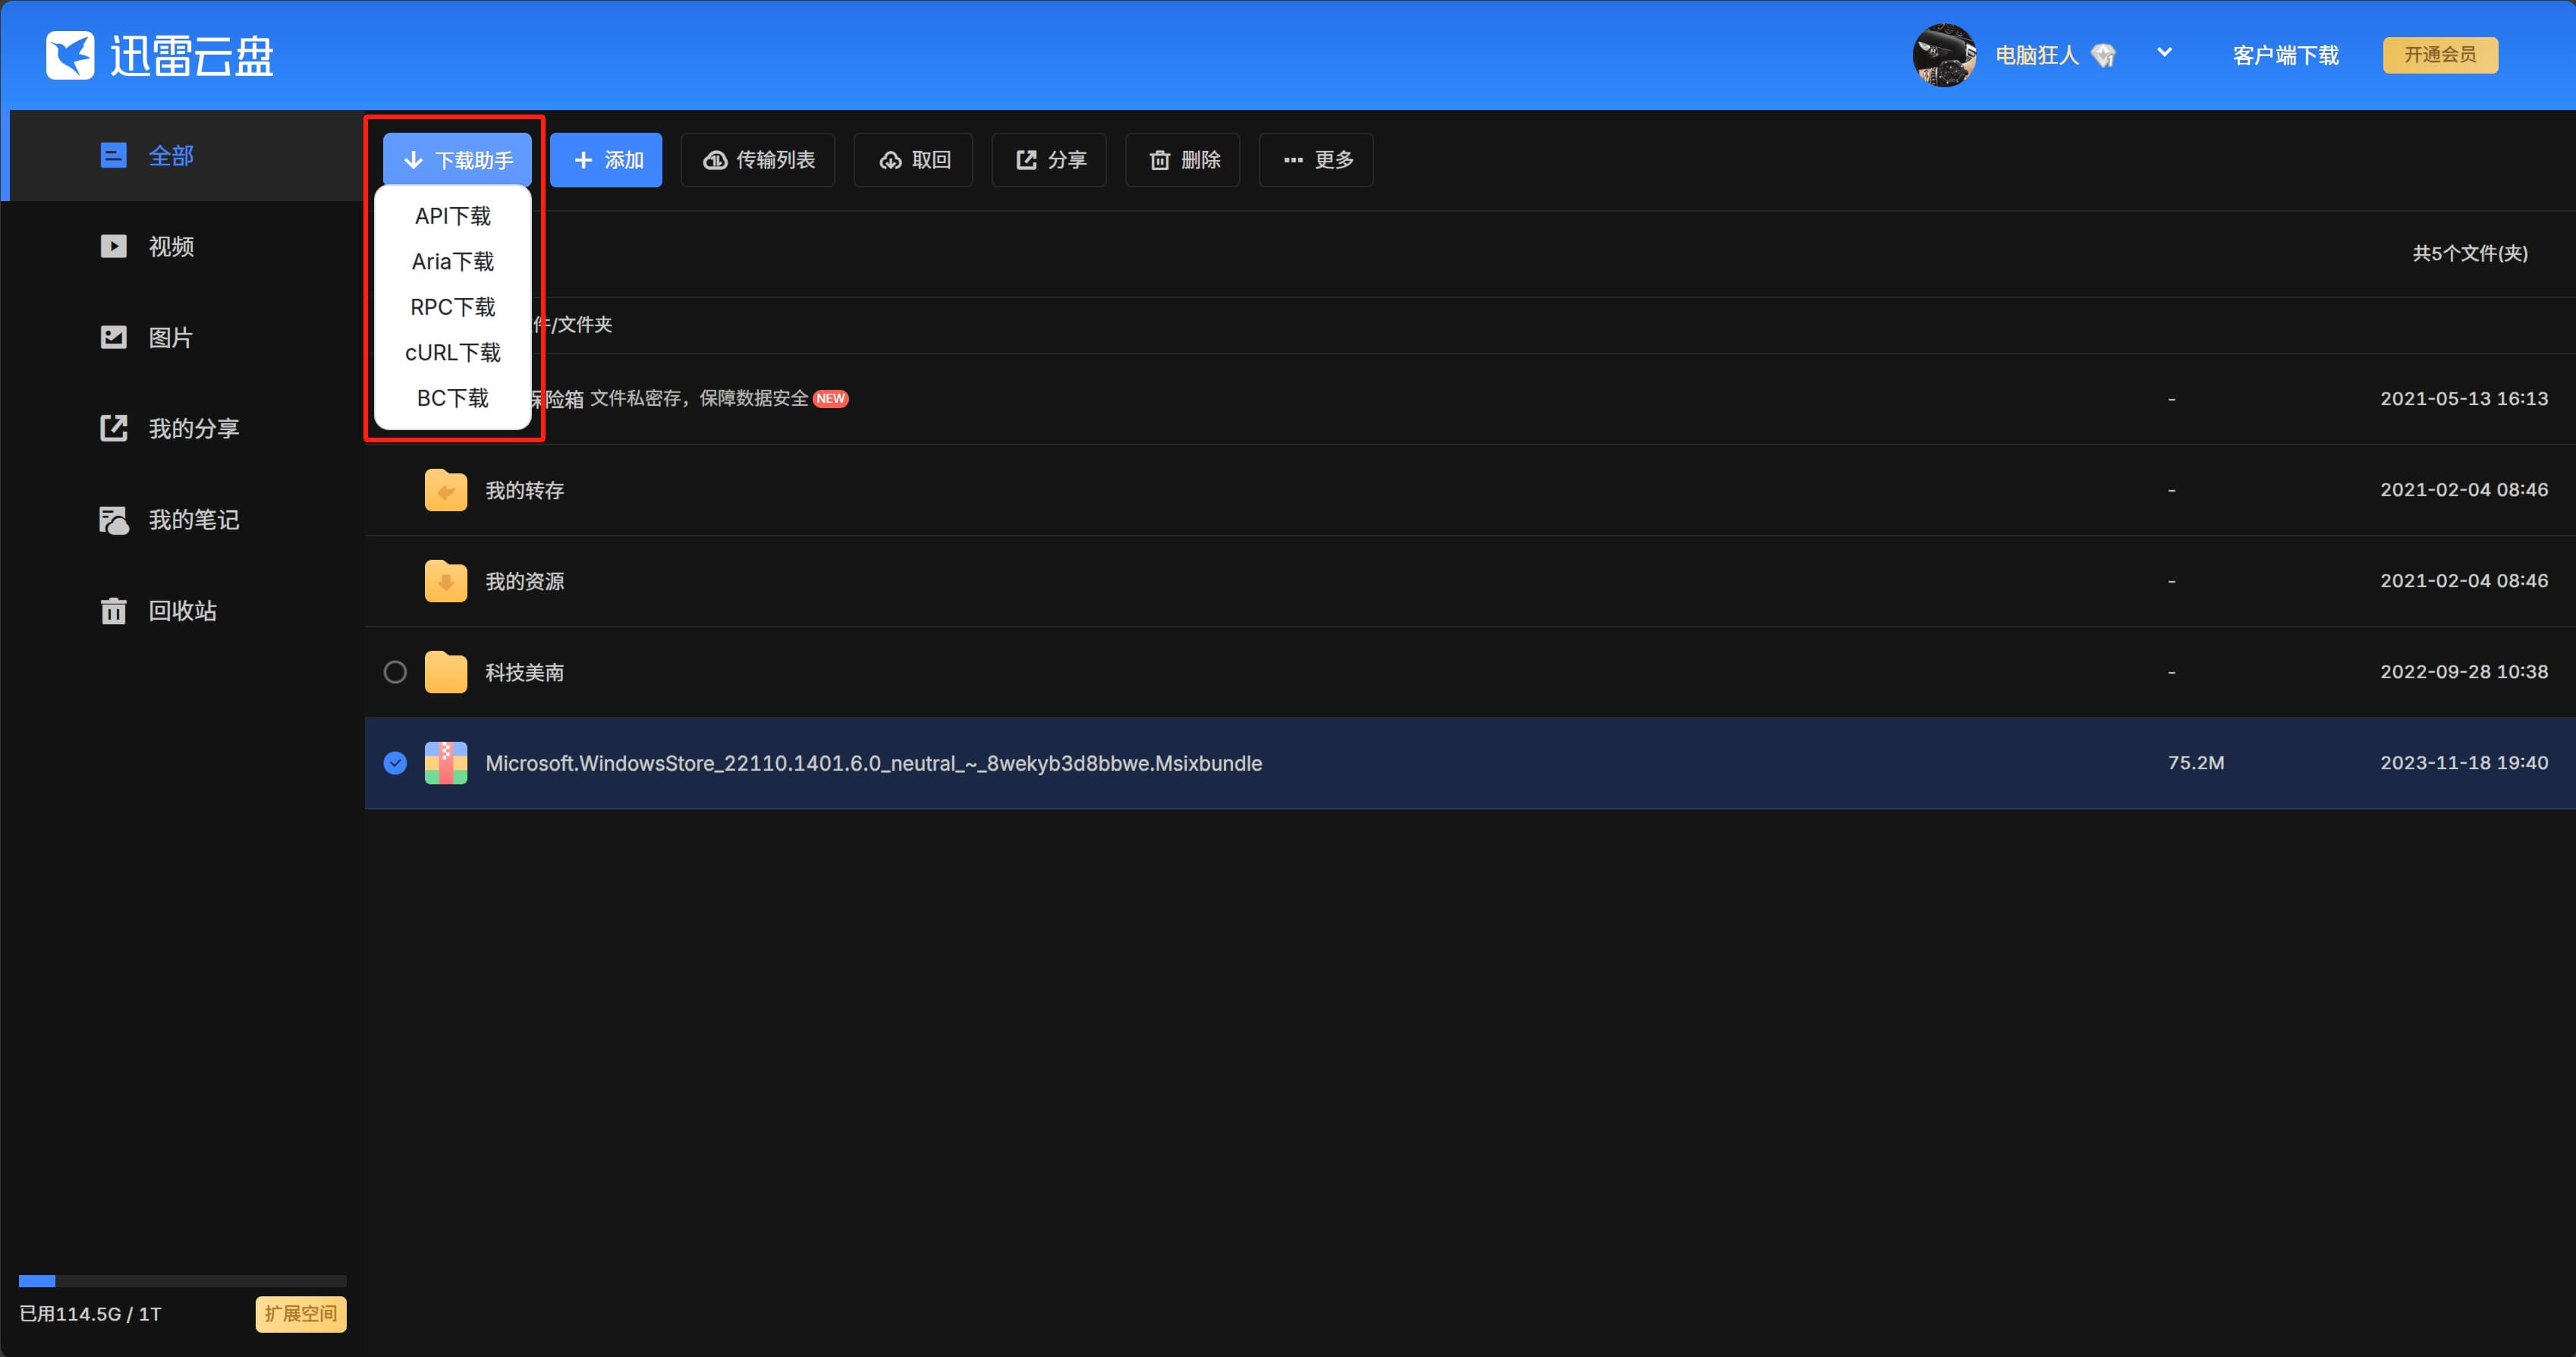Click the 科技美南 folder icon
Screen dimensions: 2576x1357
[x=446, y=672]
